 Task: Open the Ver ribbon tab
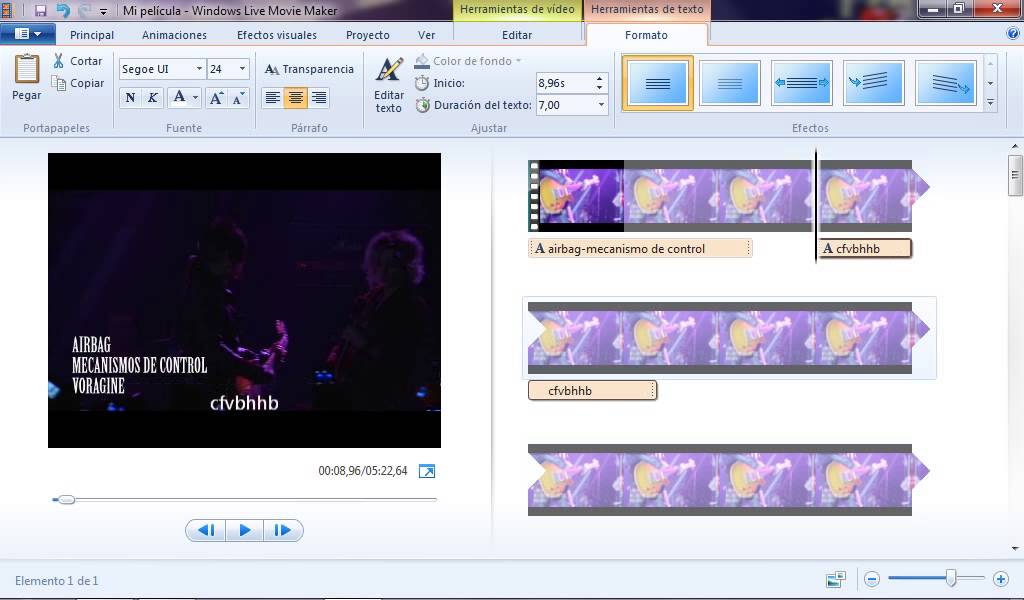(x=426, y=35)
